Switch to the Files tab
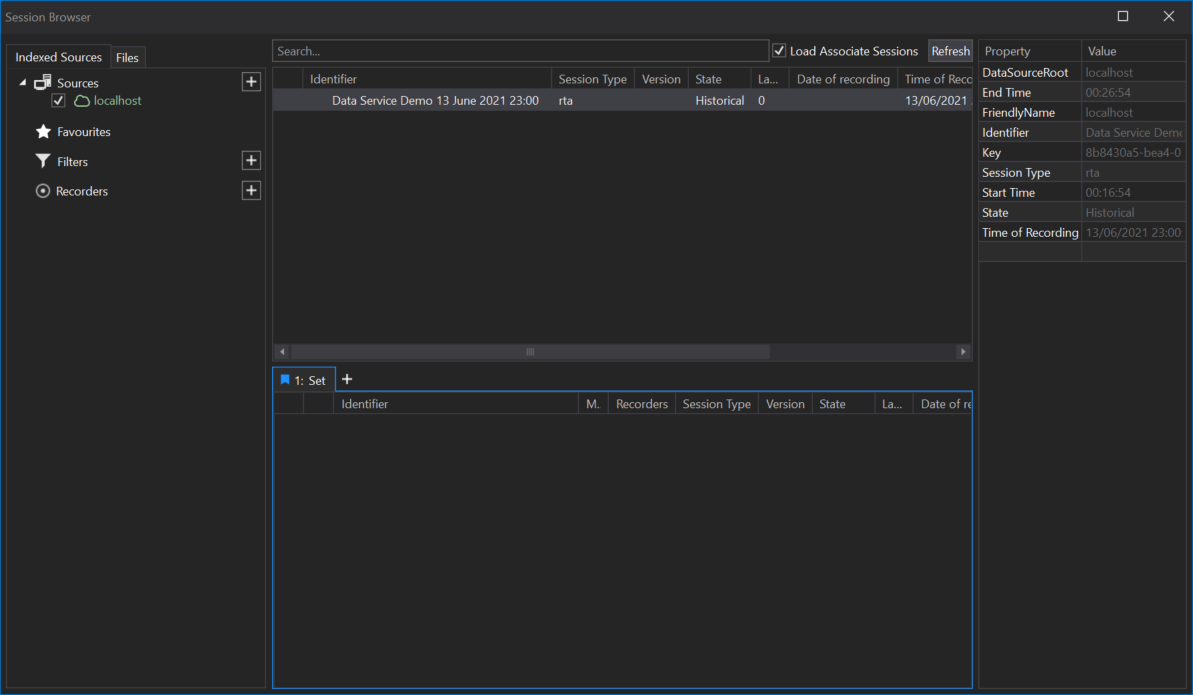This screenshot has width=1193, height=695. point(128,57)
